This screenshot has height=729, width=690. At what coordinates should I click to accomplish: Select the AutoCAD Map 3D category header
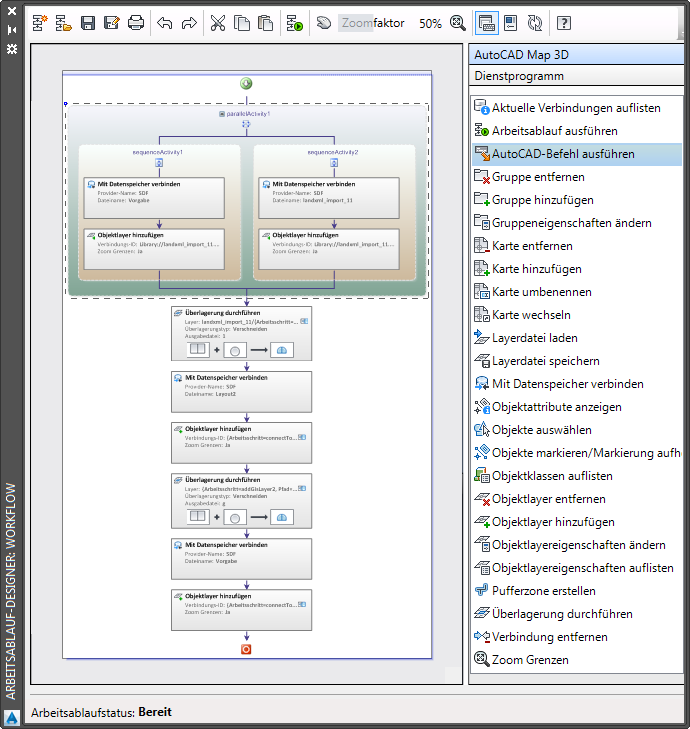pyautogui.click(x=576, y=55)
